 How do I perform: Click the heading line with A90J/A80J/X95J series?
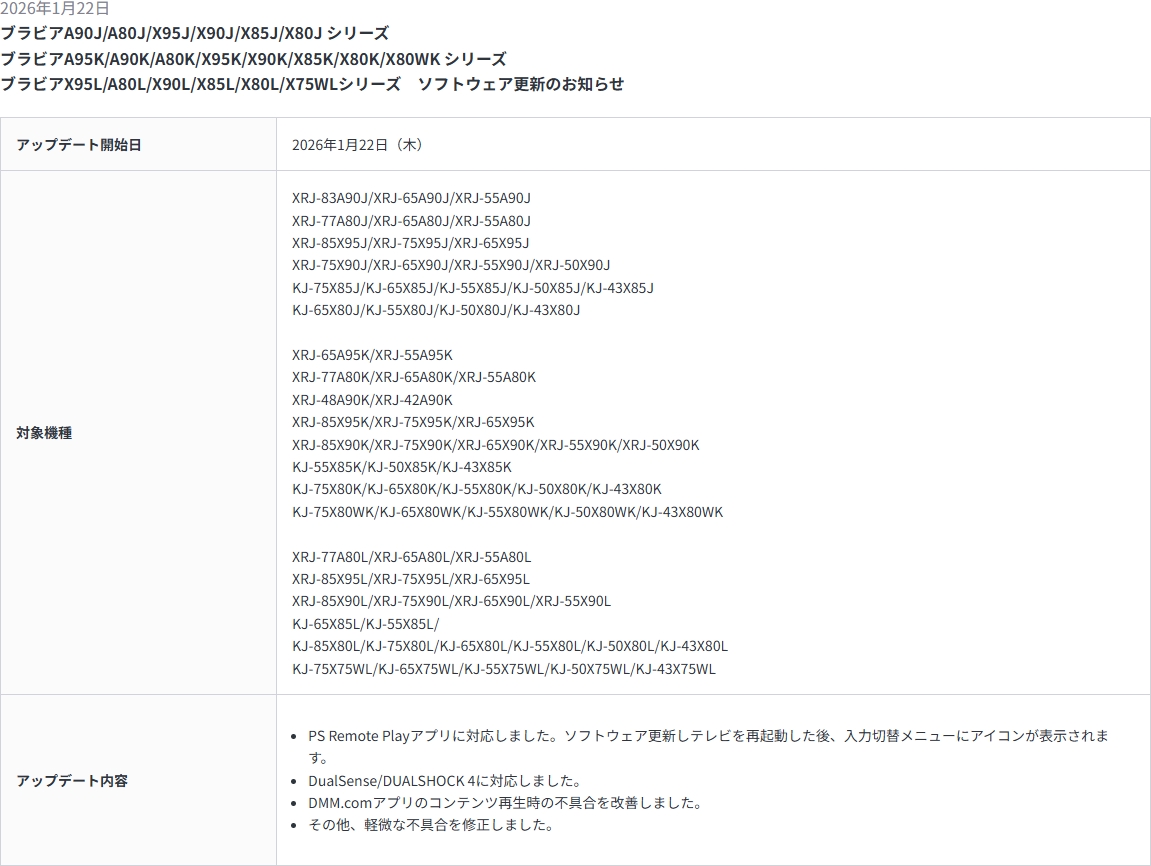(x=195, y=34)
